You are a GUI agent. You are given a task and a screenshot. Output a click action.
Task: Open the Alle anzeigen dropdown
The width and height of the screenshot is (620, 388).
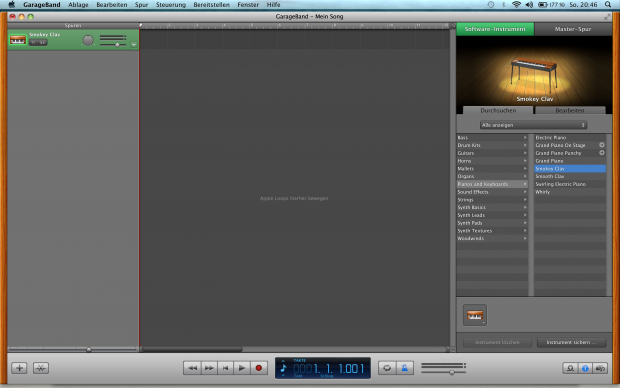[533, 125]
